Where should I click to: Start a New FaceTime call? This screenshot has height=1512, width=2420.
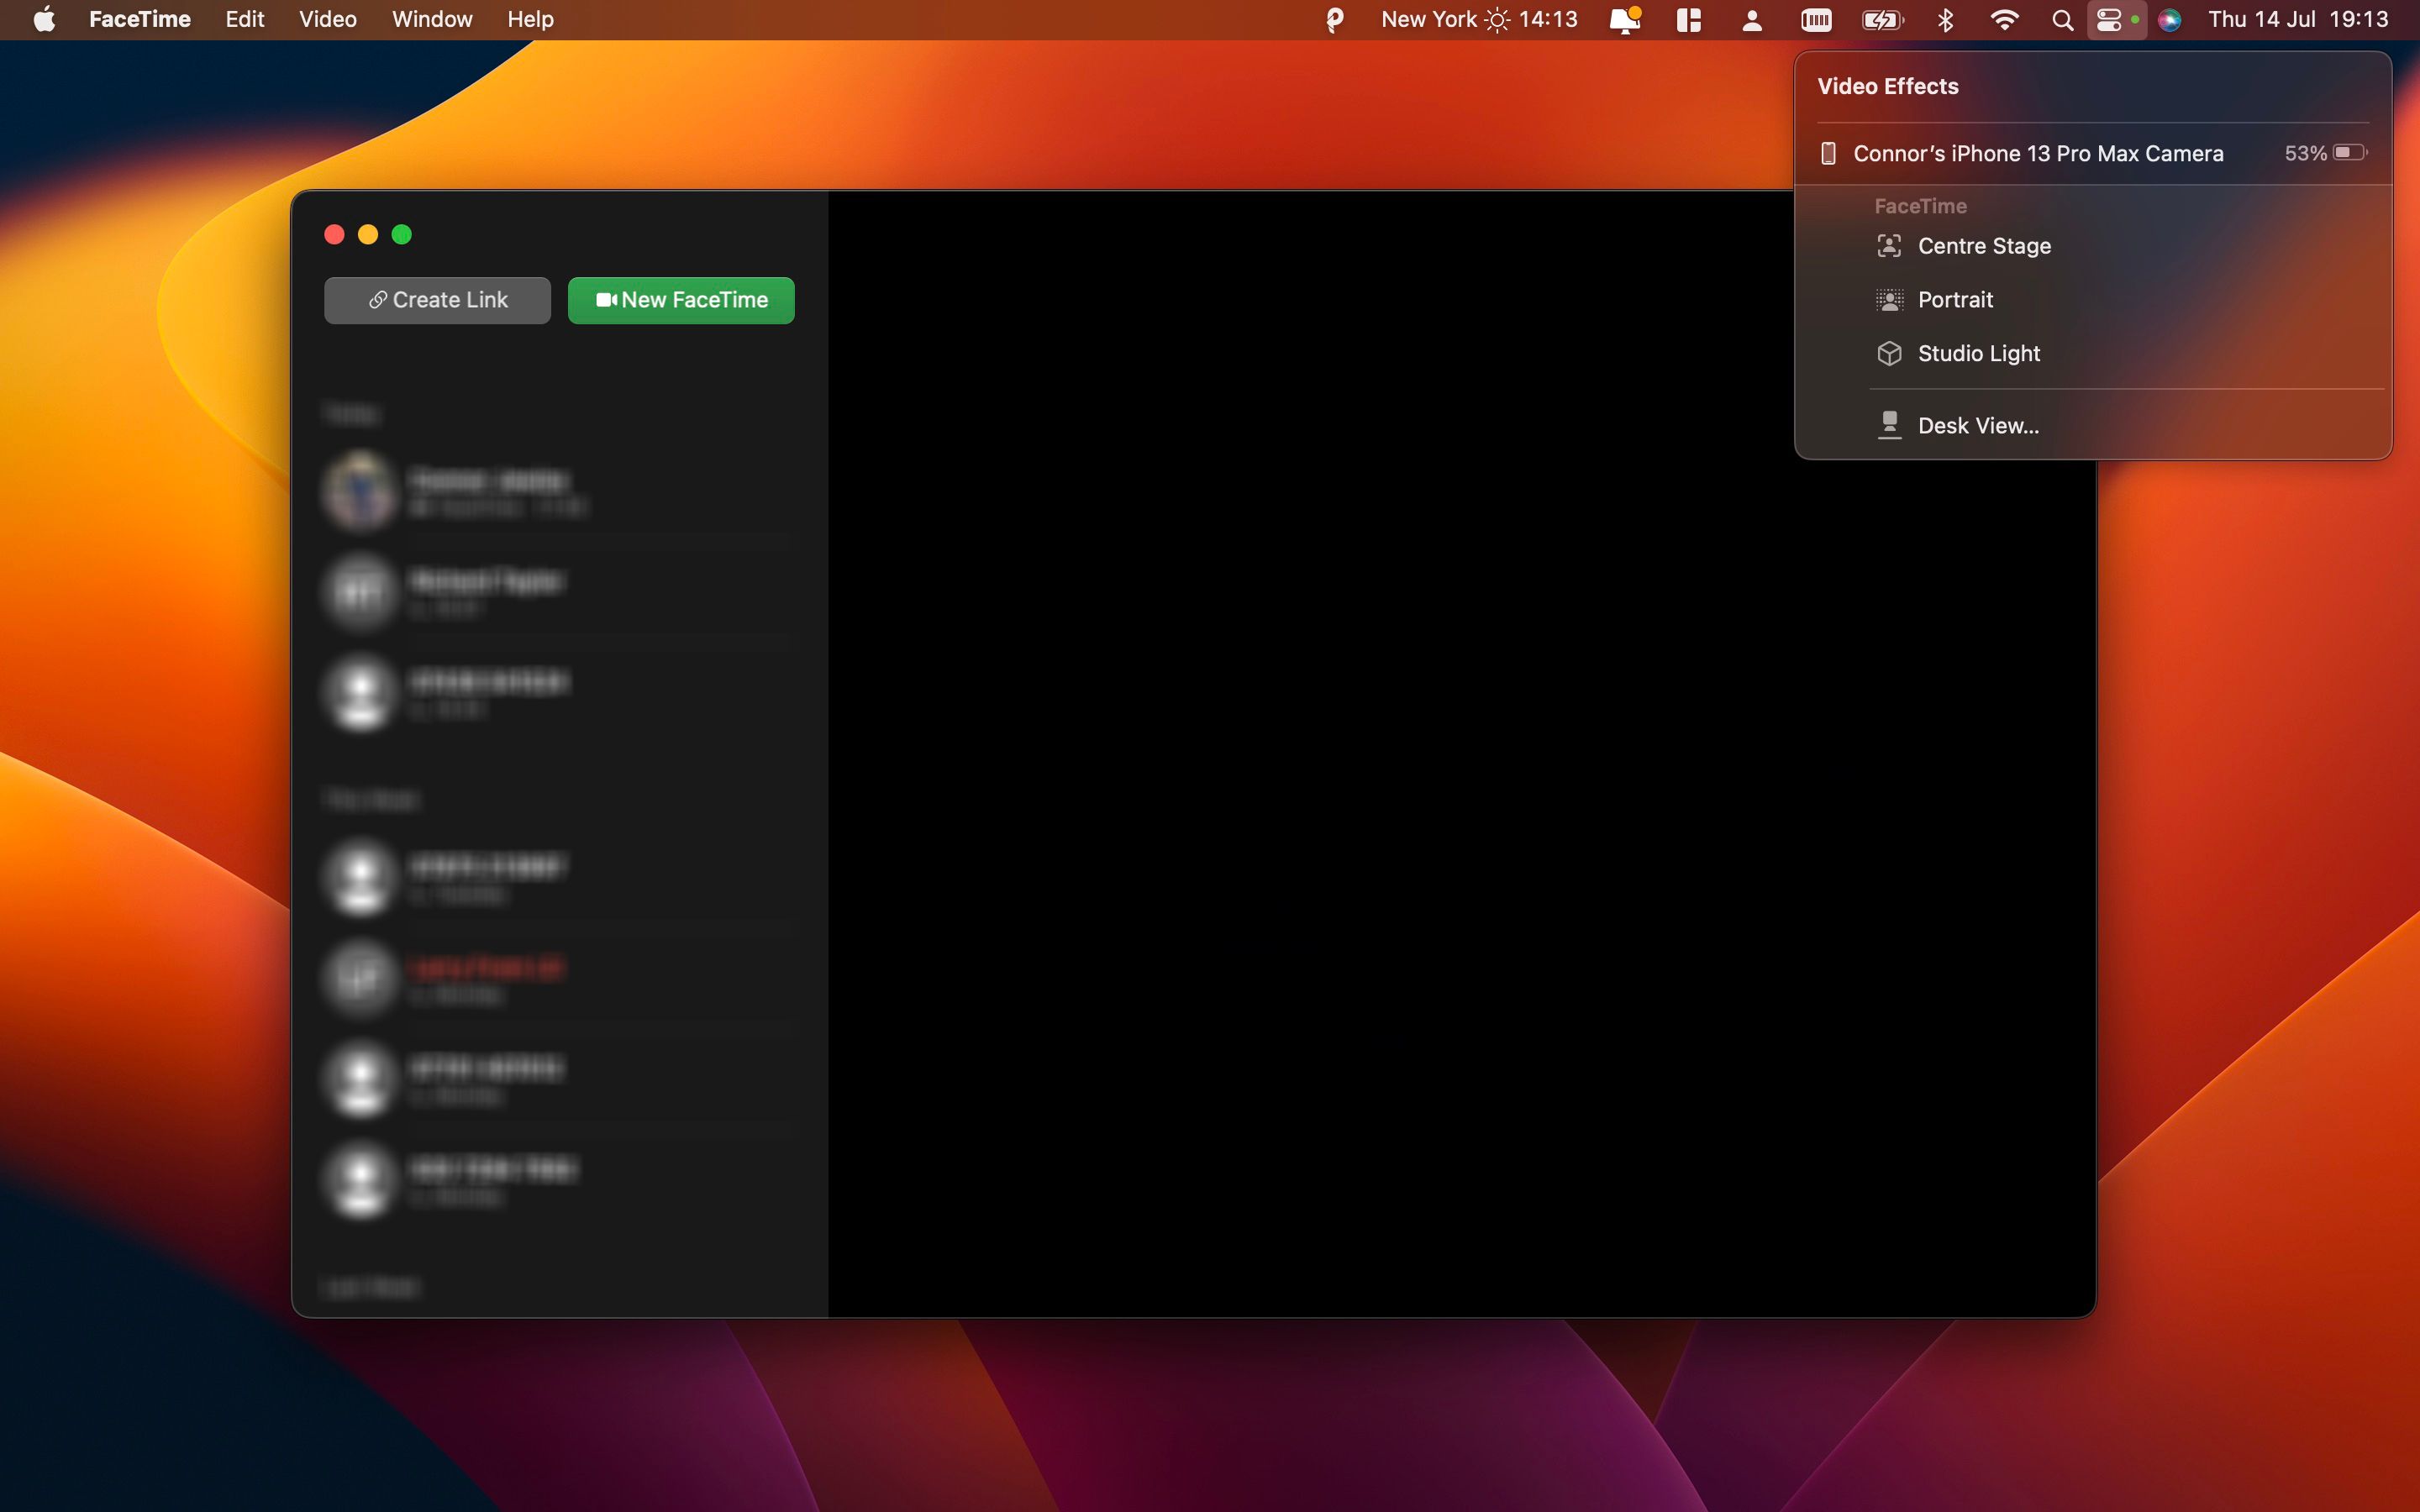681,300
